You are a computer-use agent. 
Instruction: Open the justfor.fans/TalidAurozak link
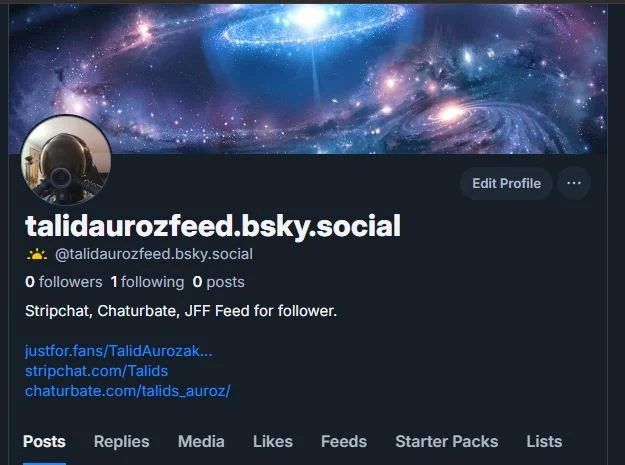[x=118, y=351]
